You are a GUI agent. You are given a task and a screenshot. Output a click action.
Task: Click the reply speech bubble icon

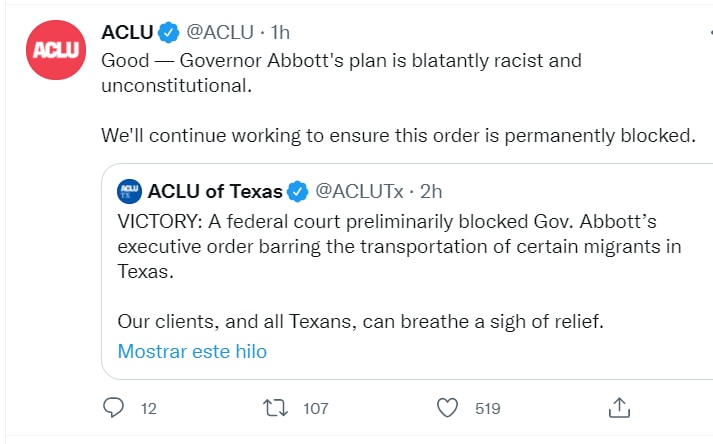point(114,407)
